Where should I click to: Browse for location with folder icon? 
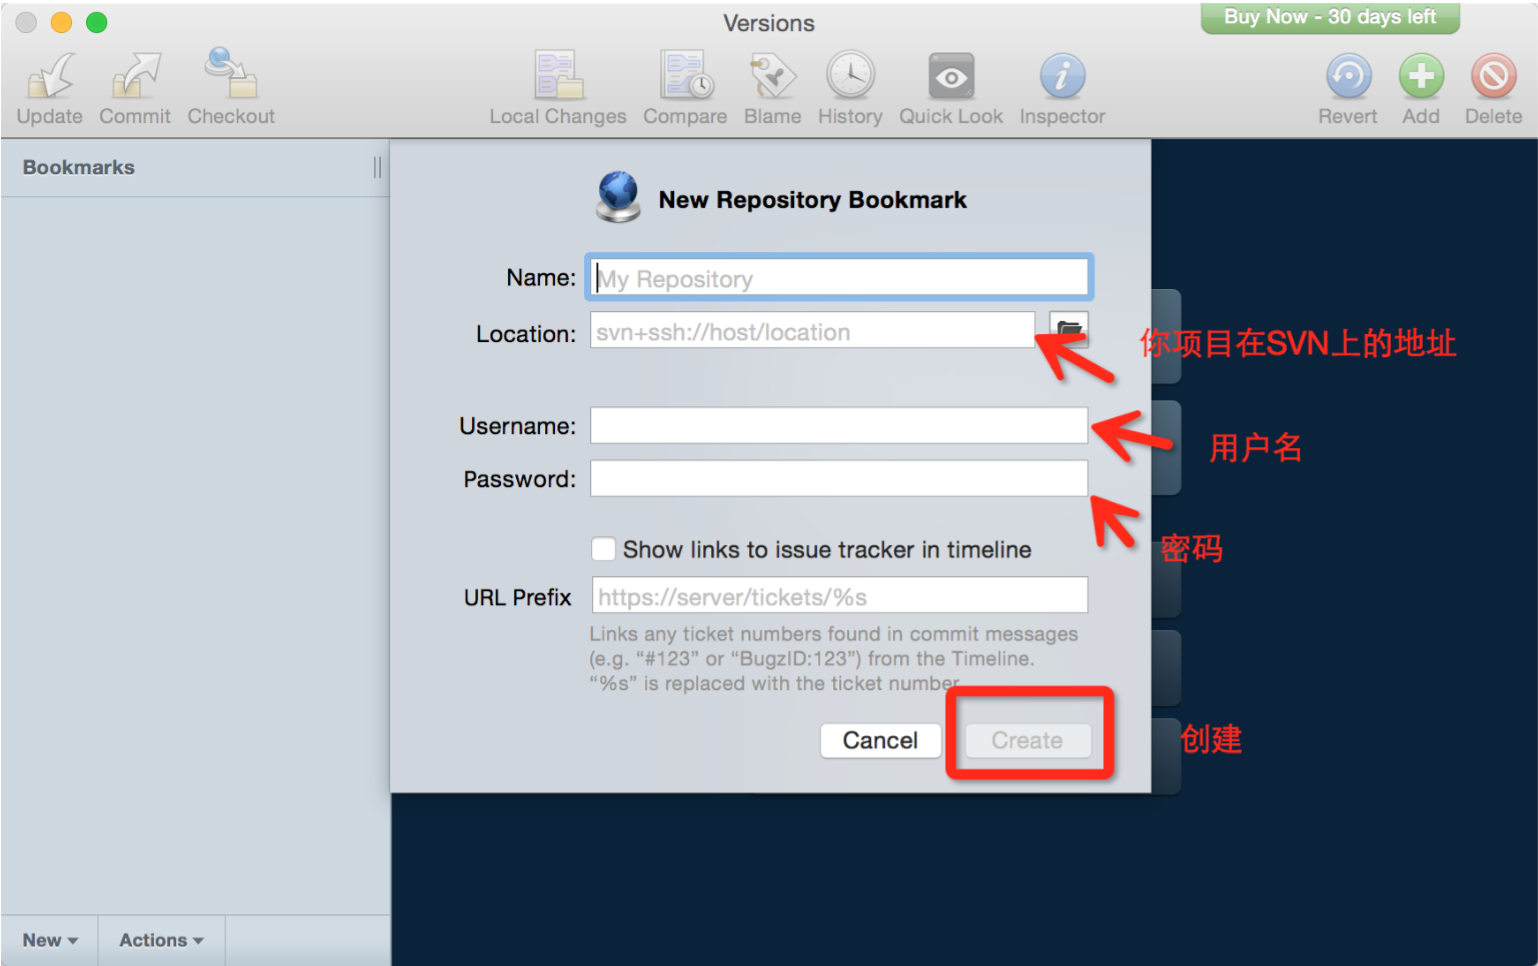click(1069, 329)
